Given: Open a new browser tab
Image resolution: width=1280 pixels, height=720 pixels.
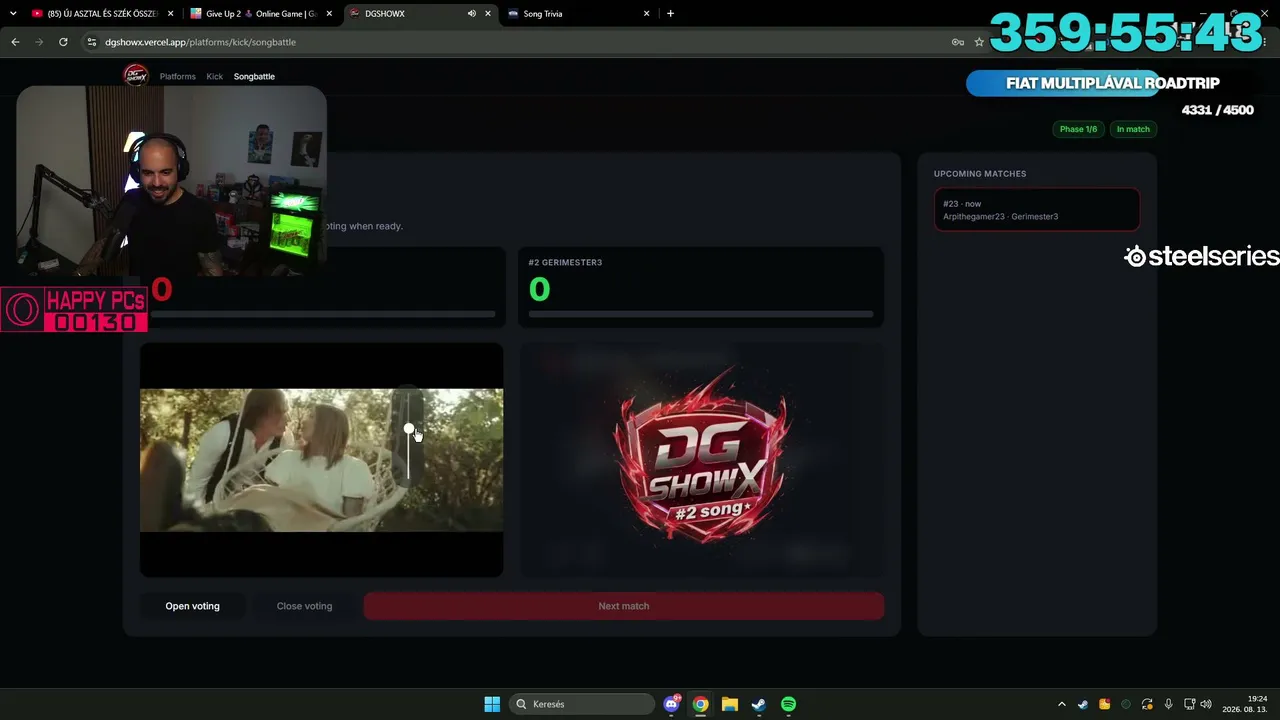Looking at the screenshot, I should pos(670,14).
